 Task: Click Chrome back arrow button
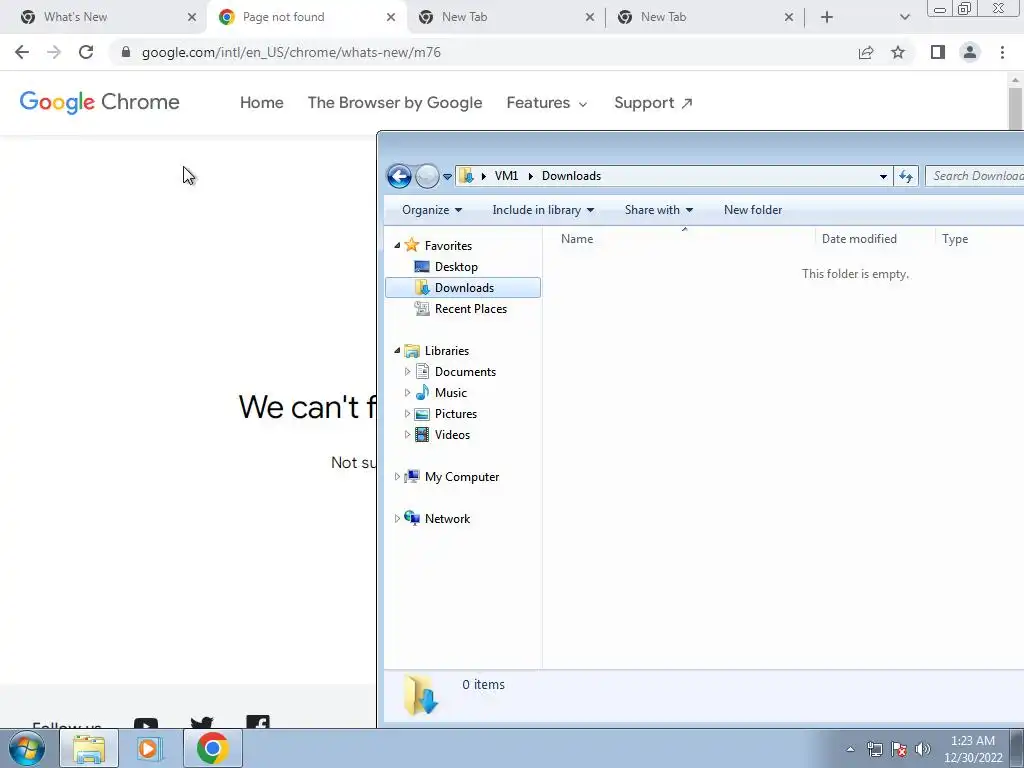click(22, 52)
